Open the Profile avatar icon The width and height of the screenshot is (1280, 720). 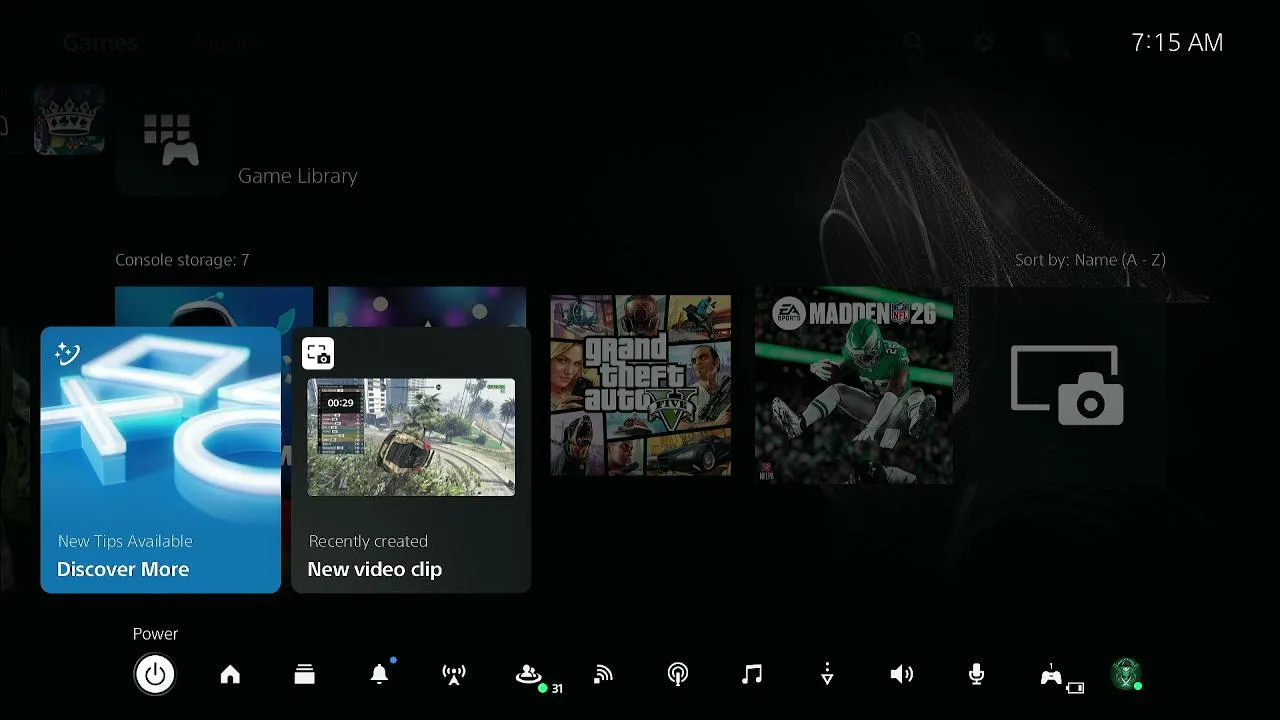point(1127,674)
